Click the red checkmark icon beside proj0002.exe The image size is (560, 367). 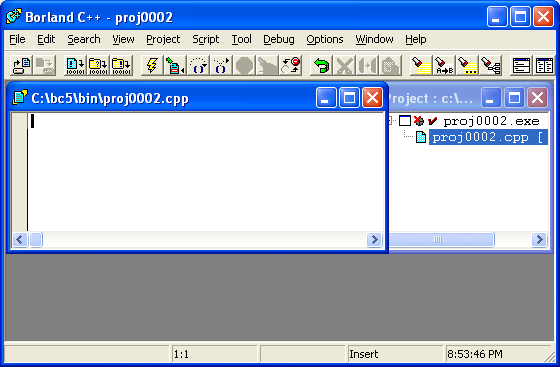click(432, 121)
